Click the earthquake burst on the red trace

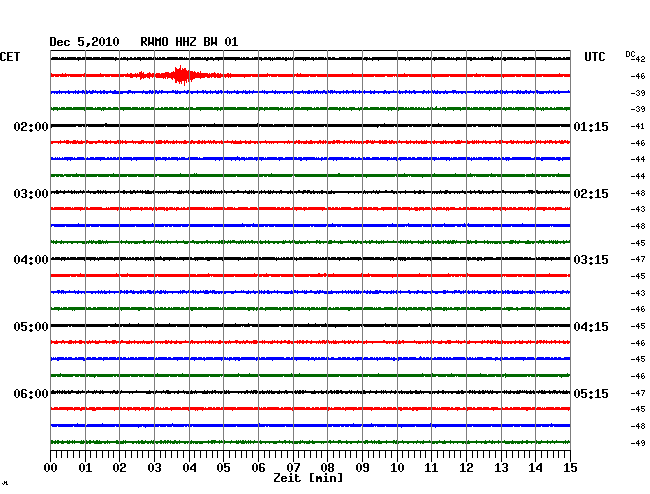point(181,75)
